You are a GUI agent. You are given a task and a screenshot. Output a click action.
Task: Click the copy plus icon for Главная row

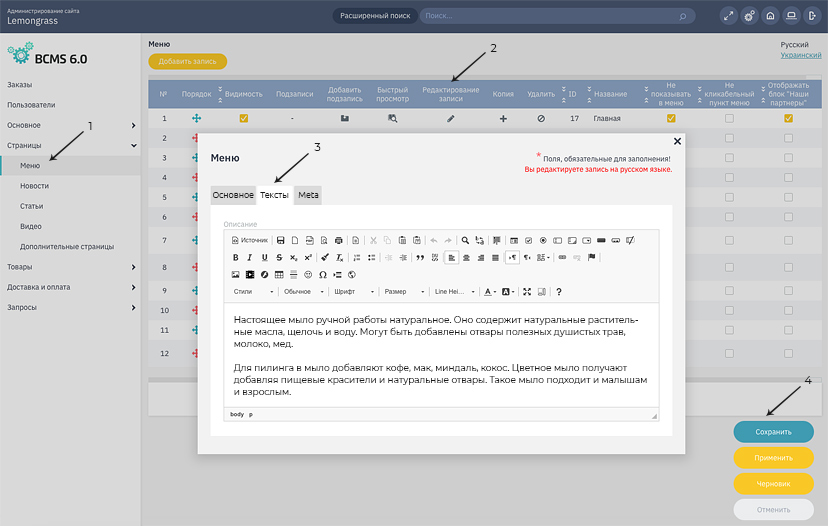pyautogui.click(x=503, y=119)
